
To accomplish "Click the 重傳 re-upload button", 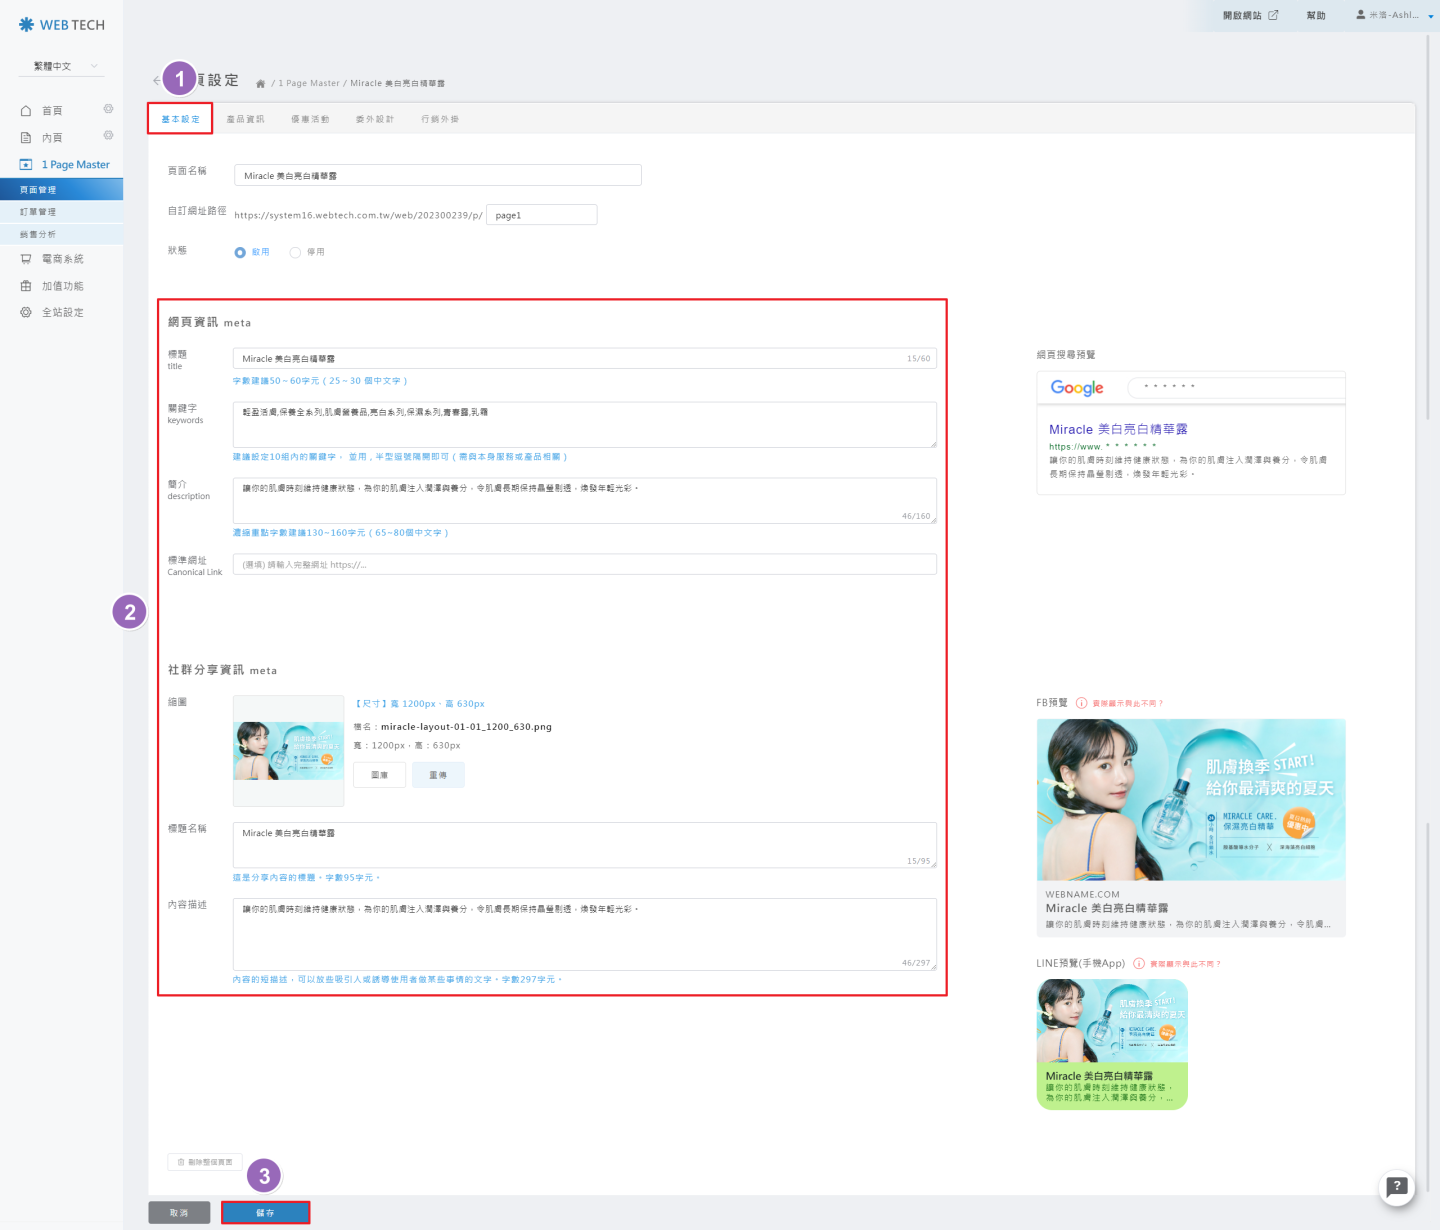I will point(438,775).
